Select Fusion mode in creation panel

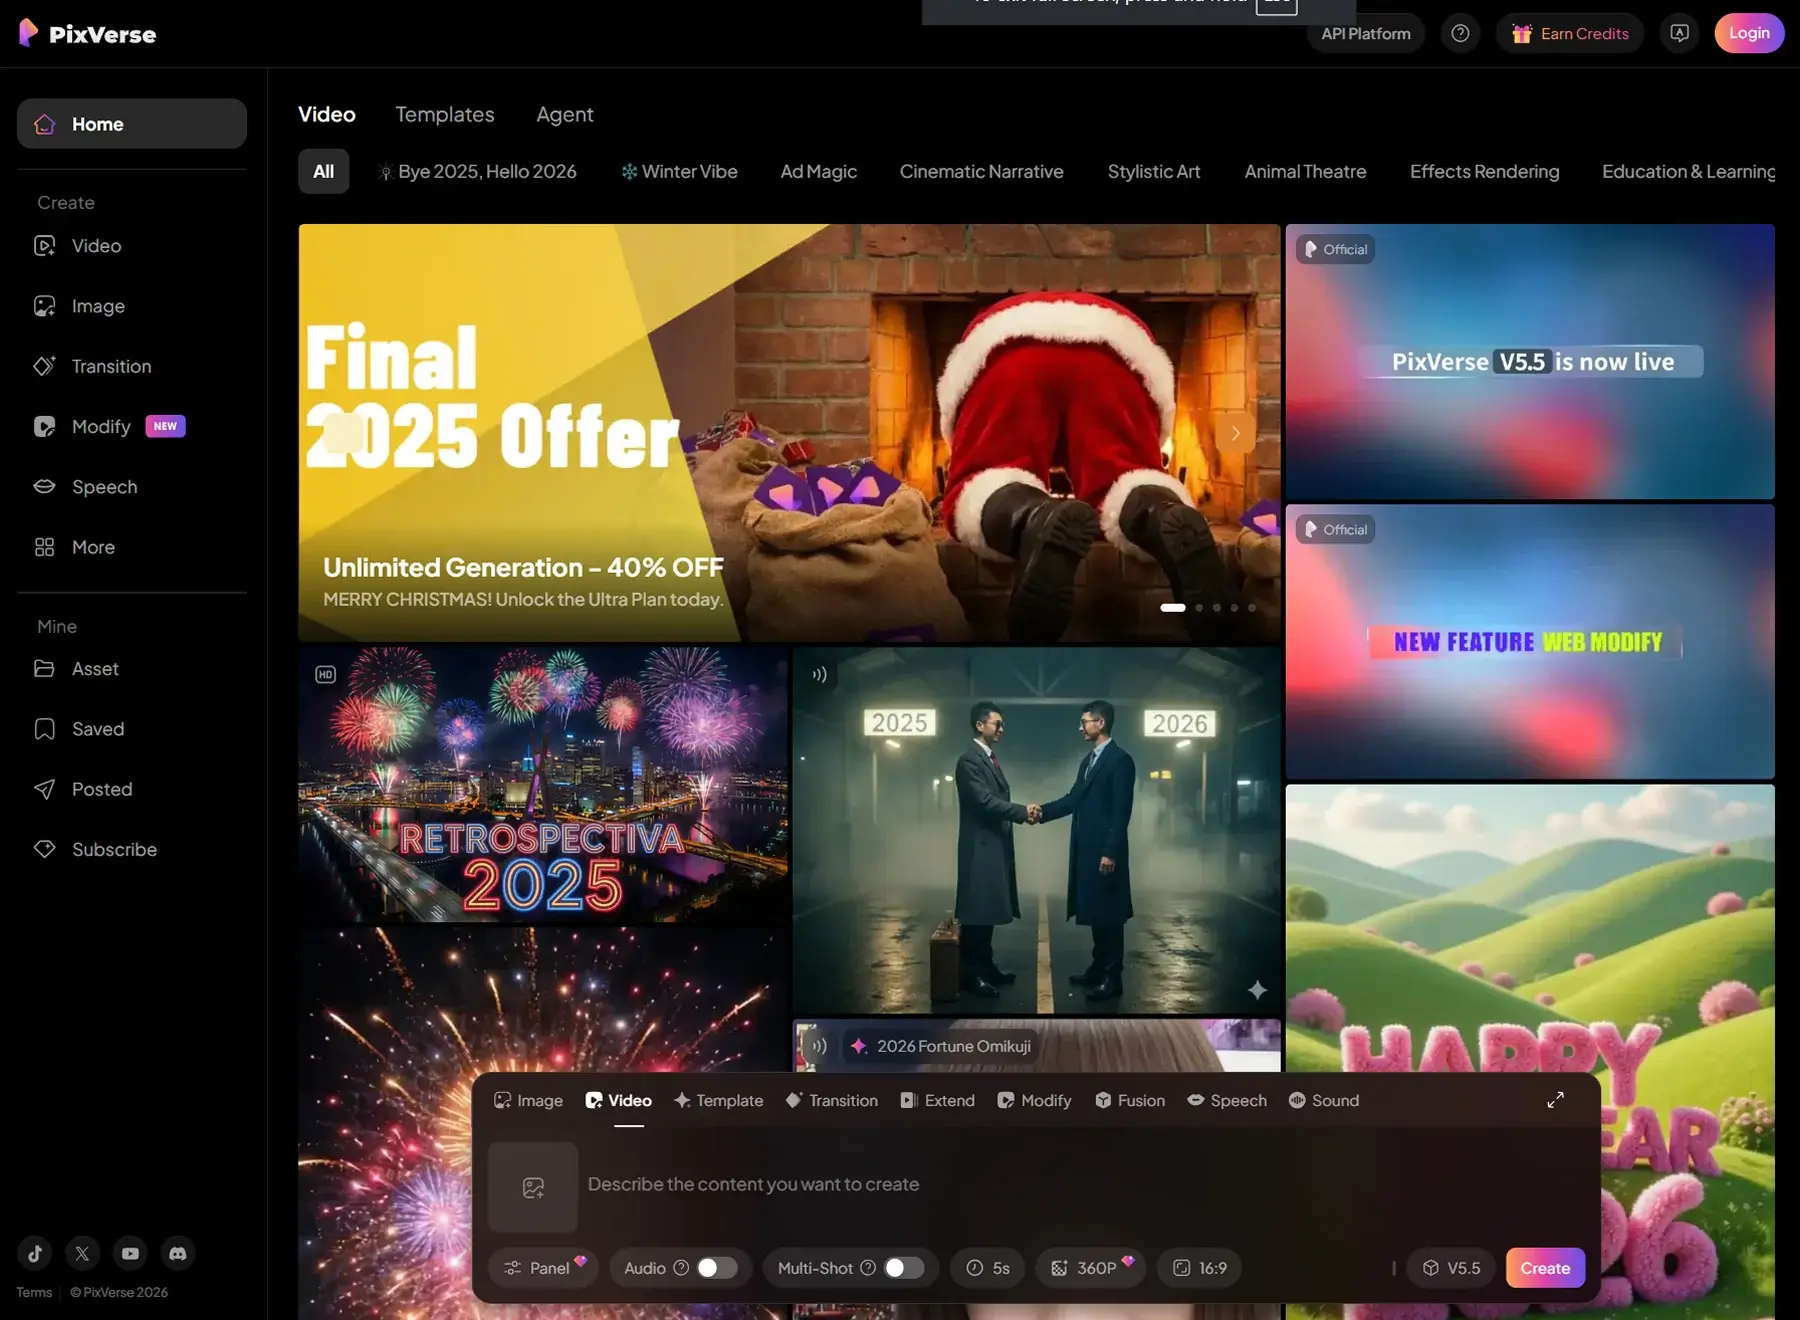(1130, 1100)
